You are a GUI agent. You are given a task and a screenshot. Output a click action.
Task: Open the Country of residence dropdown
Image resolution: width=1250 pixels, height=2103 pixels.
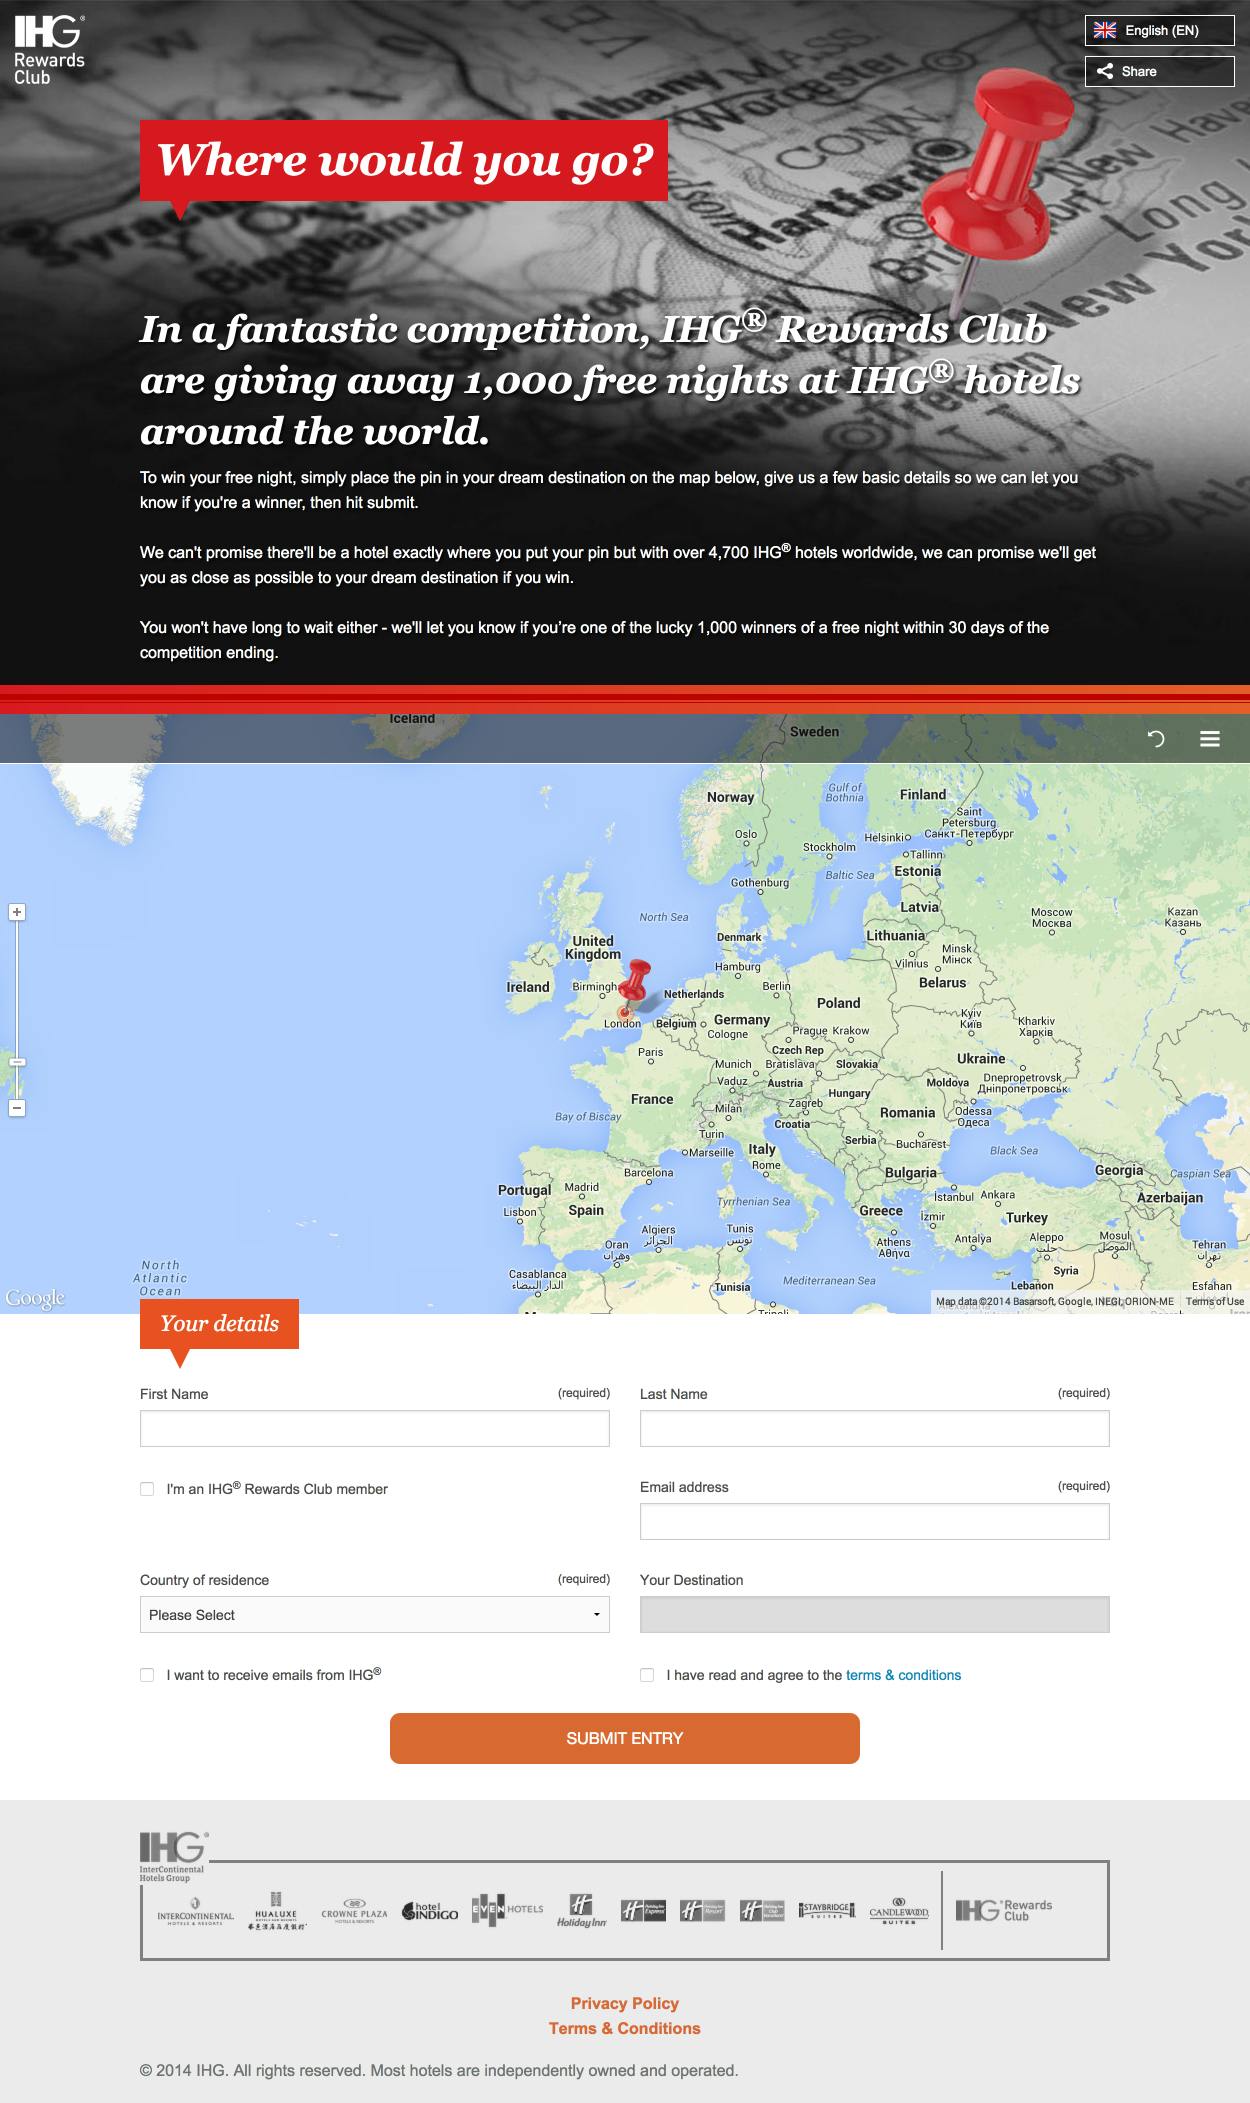coord(375,1615)
